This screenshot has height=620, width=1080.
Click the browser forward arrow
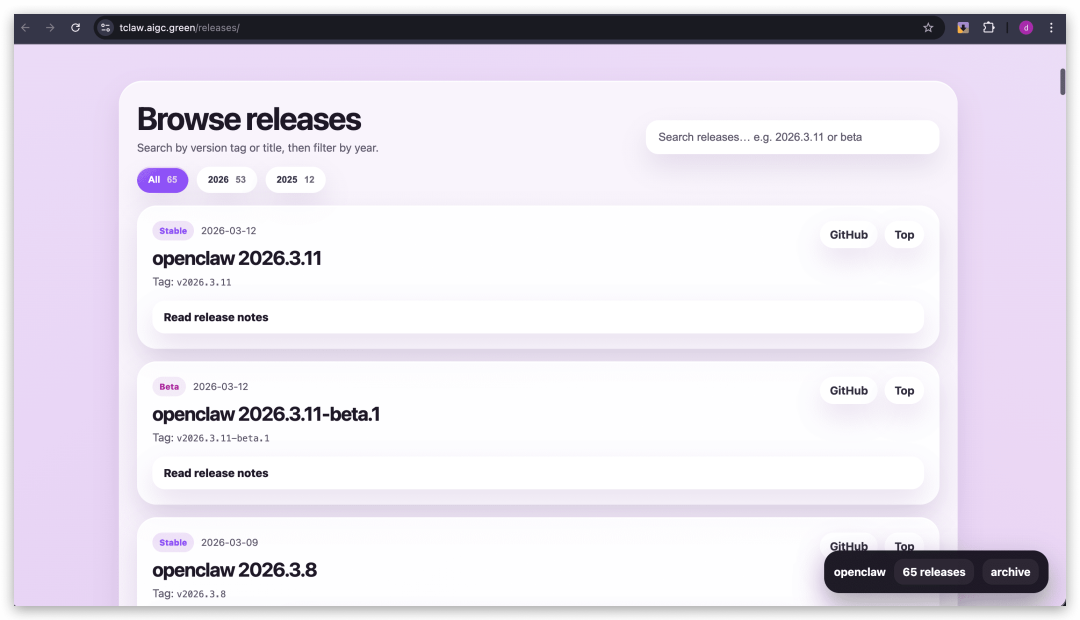[50, 28]
